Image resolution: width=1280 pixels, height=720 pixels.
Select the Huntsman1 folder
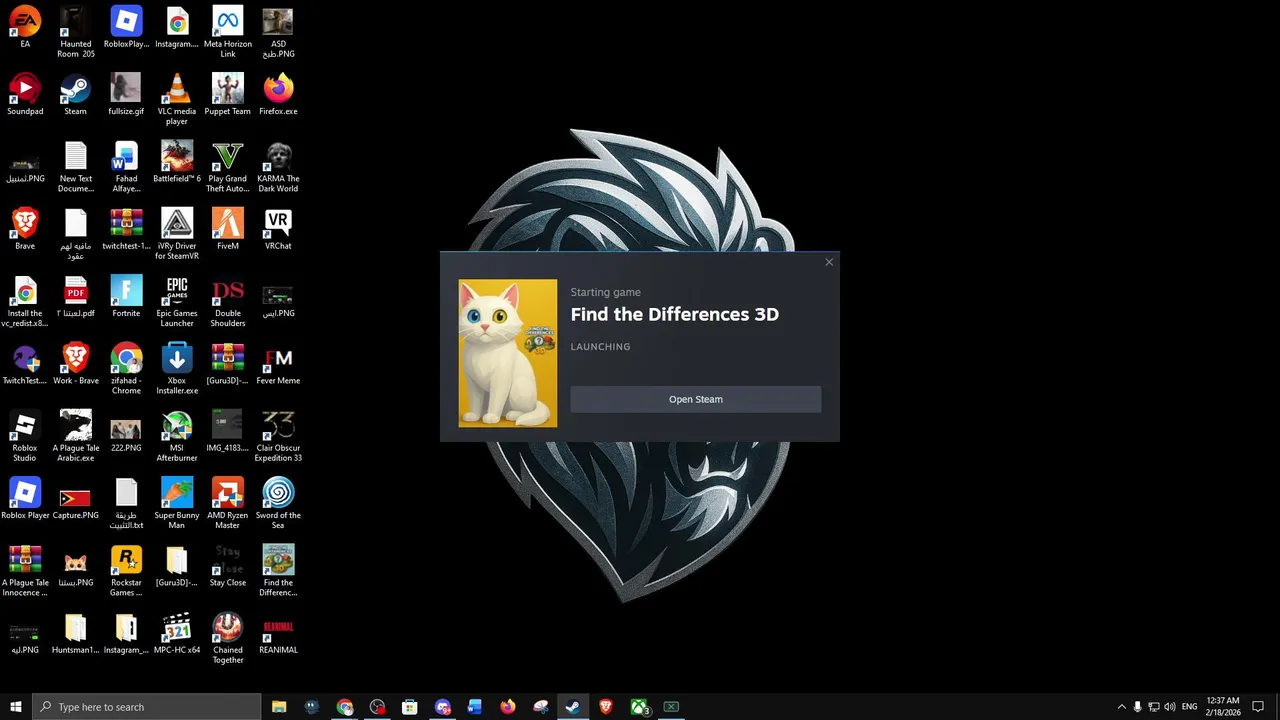point(76,633)
